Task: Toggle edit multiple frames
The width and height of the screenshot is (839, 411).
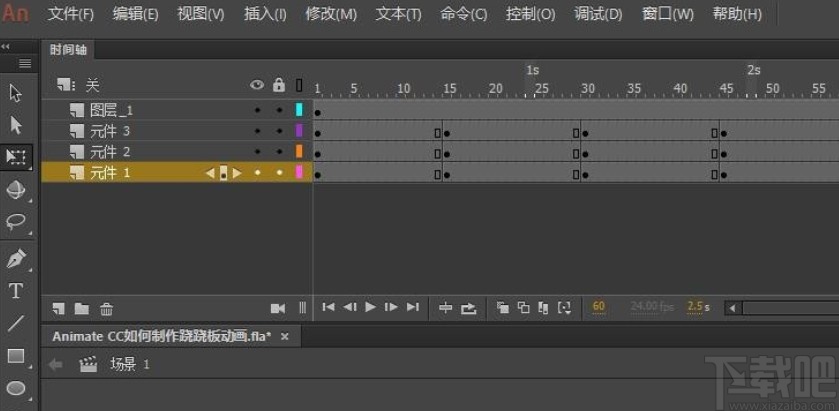Action: pyautogui.click(x=543, y=308)
